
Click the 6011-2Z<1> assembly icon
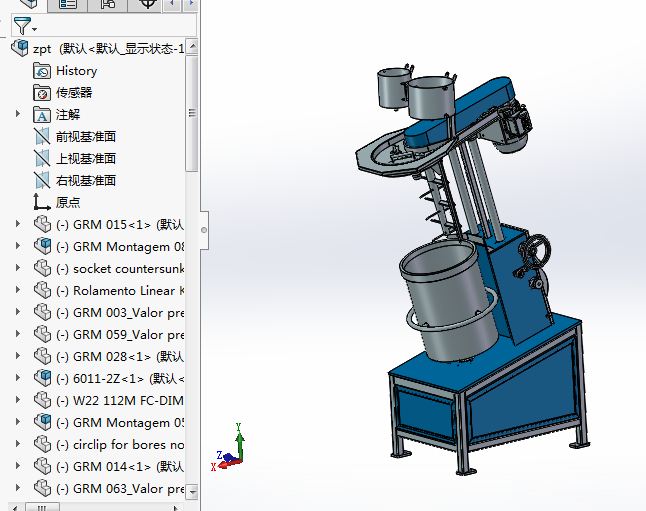pyautogui.click(x=42, y=378)
